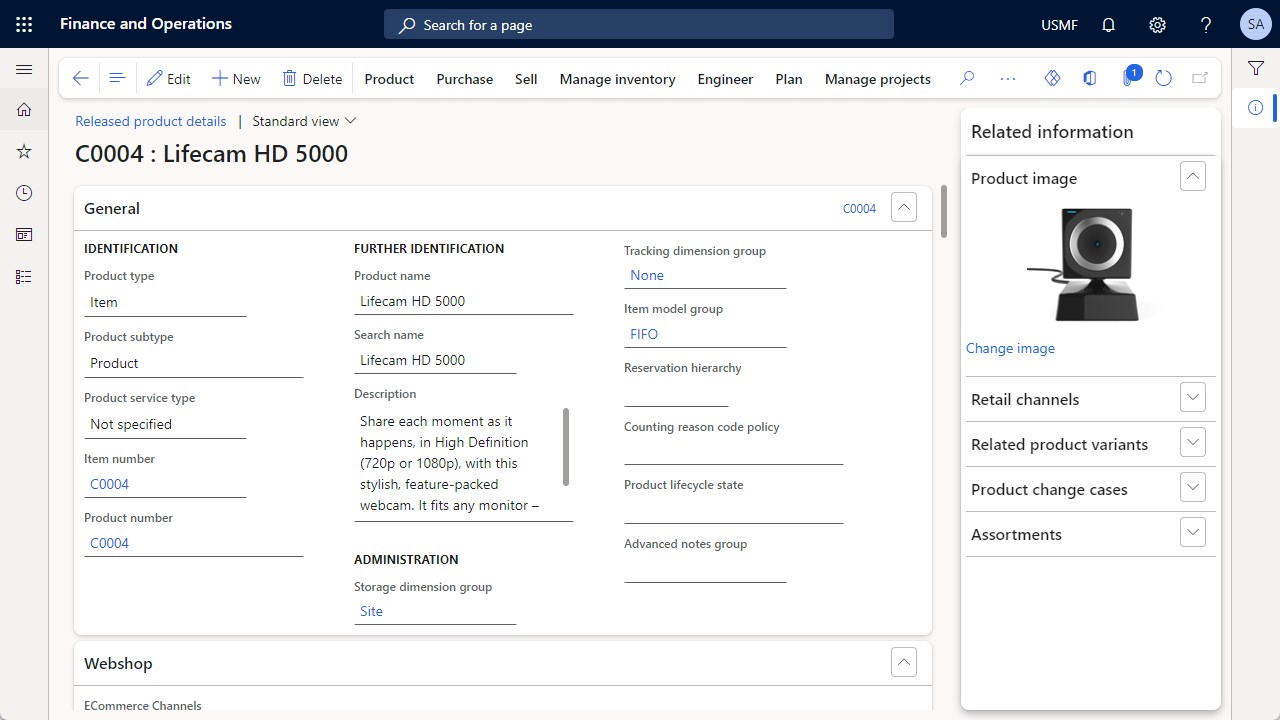Image resolution: width=1280 pixels, height=720 pixels.
Task: Open the Sell tab
Action: tap(526, 79)
